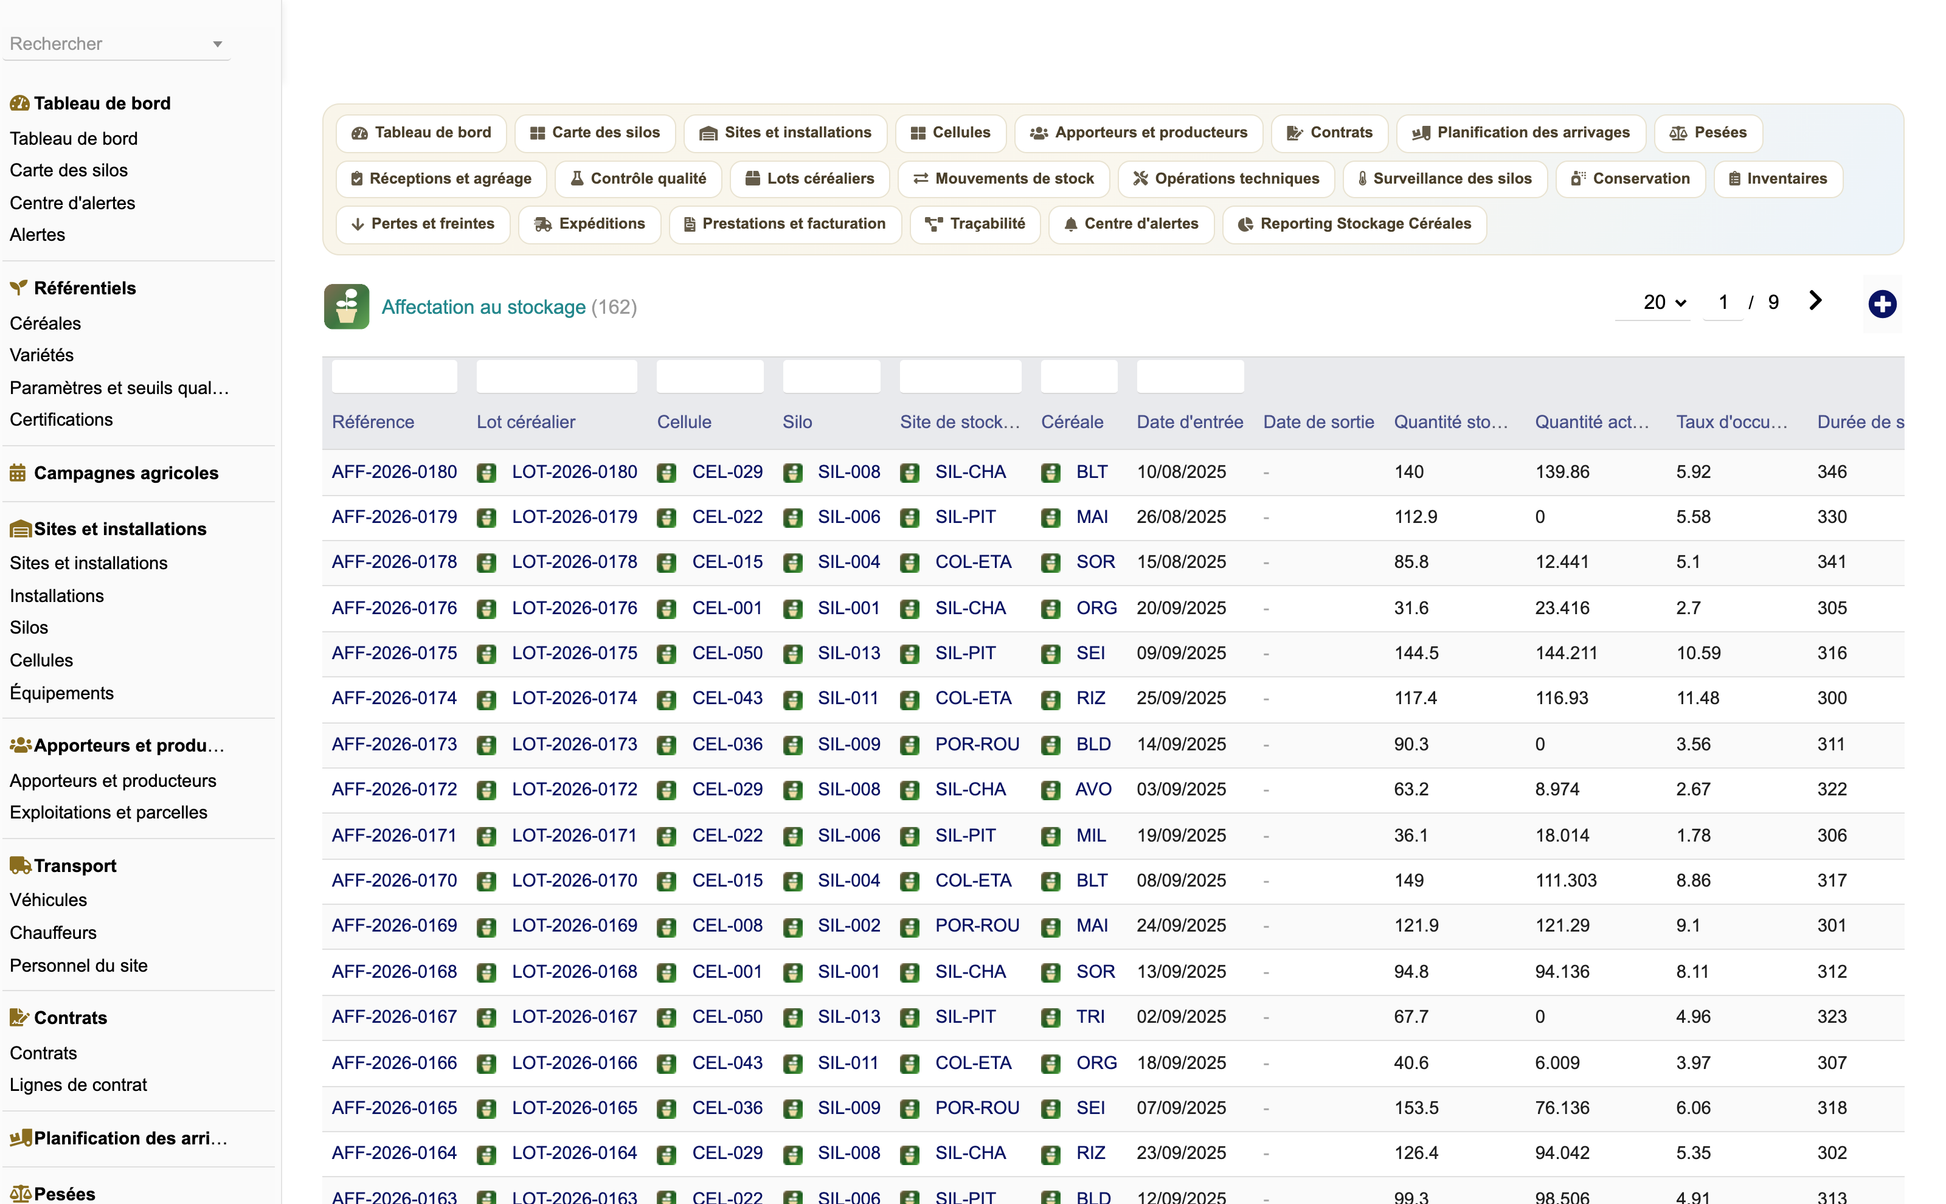
Task: Click Centre d'alertes in sidebar
Action: (72, 203)
